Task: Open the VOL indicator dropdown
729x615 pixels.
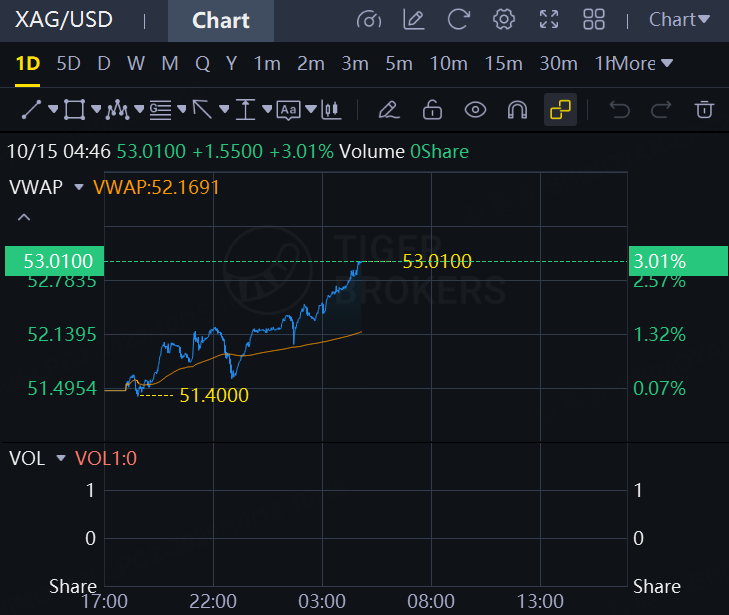Action: (60, 458)
